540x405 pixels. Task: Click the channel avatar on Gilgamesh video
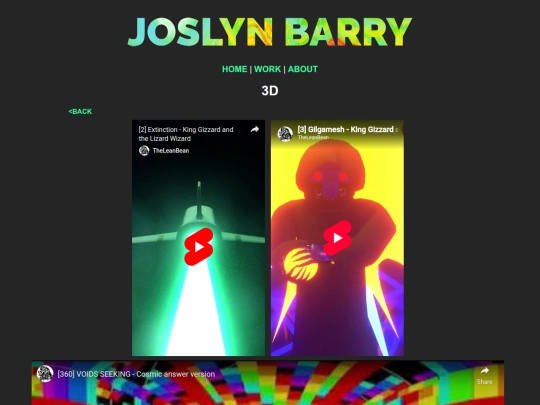285,134
